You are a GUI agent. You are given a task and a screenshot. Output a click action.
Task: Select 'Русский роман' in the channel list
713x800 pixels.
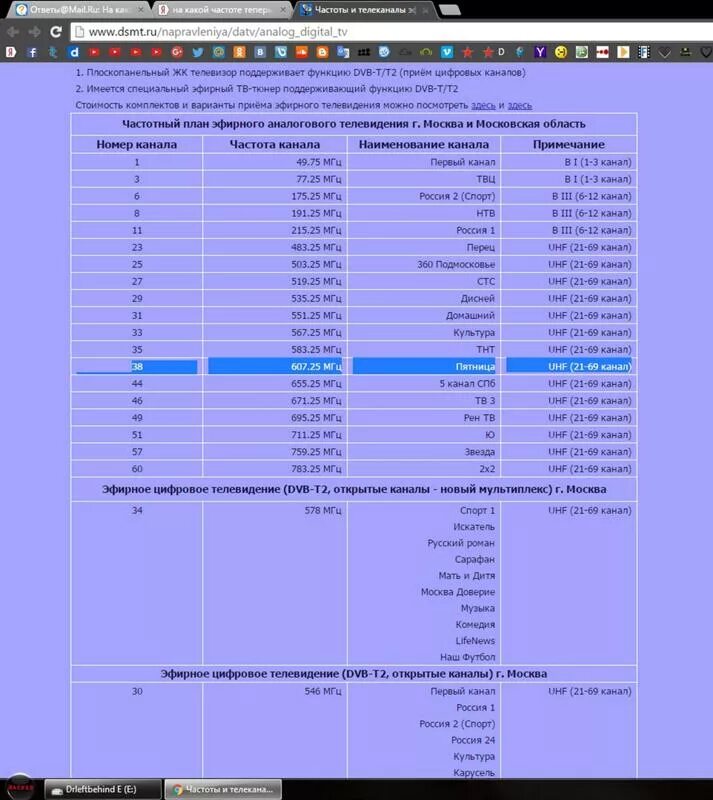461,543
